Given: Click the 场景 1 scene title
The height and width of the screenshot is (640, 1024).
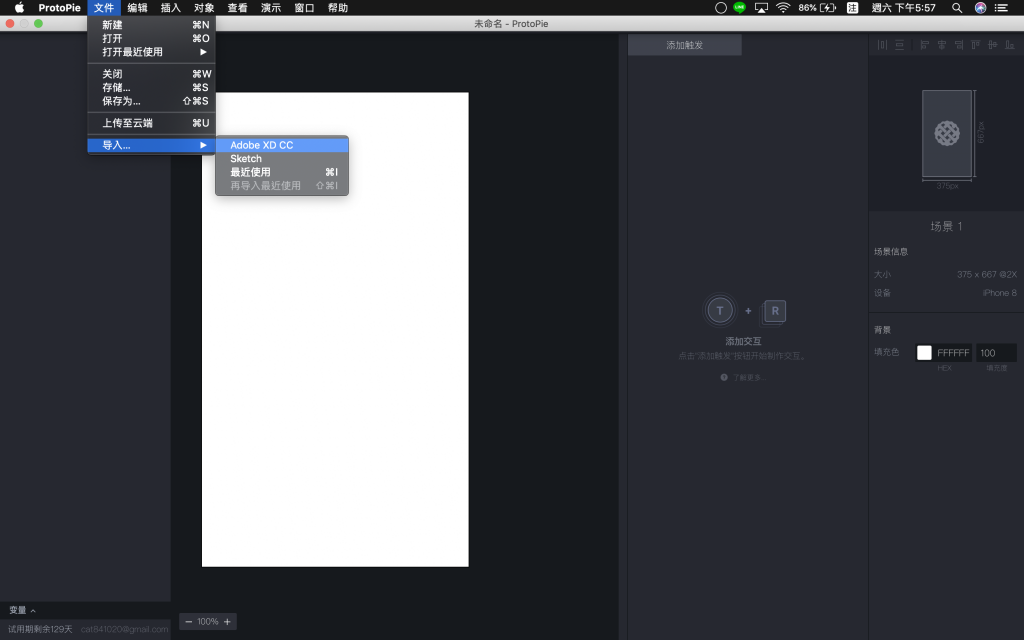Looking at the screenshot, I should pyautogui.click(x=946, y=227).
